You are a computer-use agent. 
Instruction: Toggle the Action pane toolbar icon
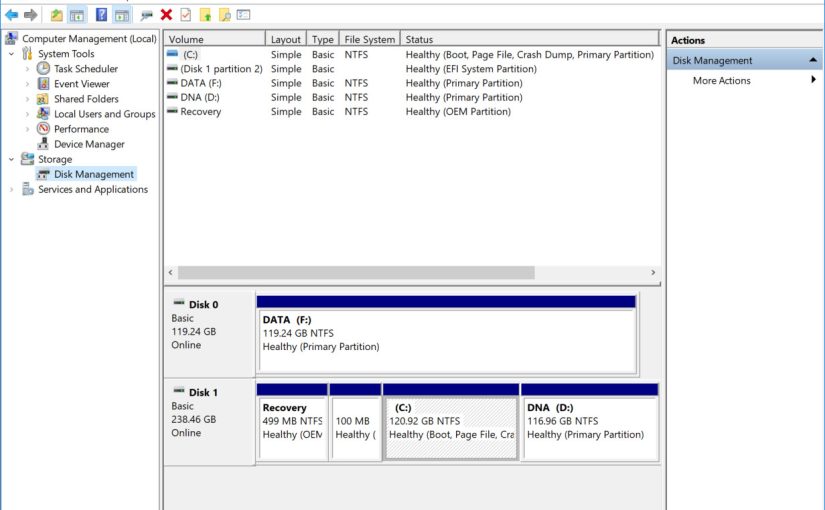[x=121, y=15]
